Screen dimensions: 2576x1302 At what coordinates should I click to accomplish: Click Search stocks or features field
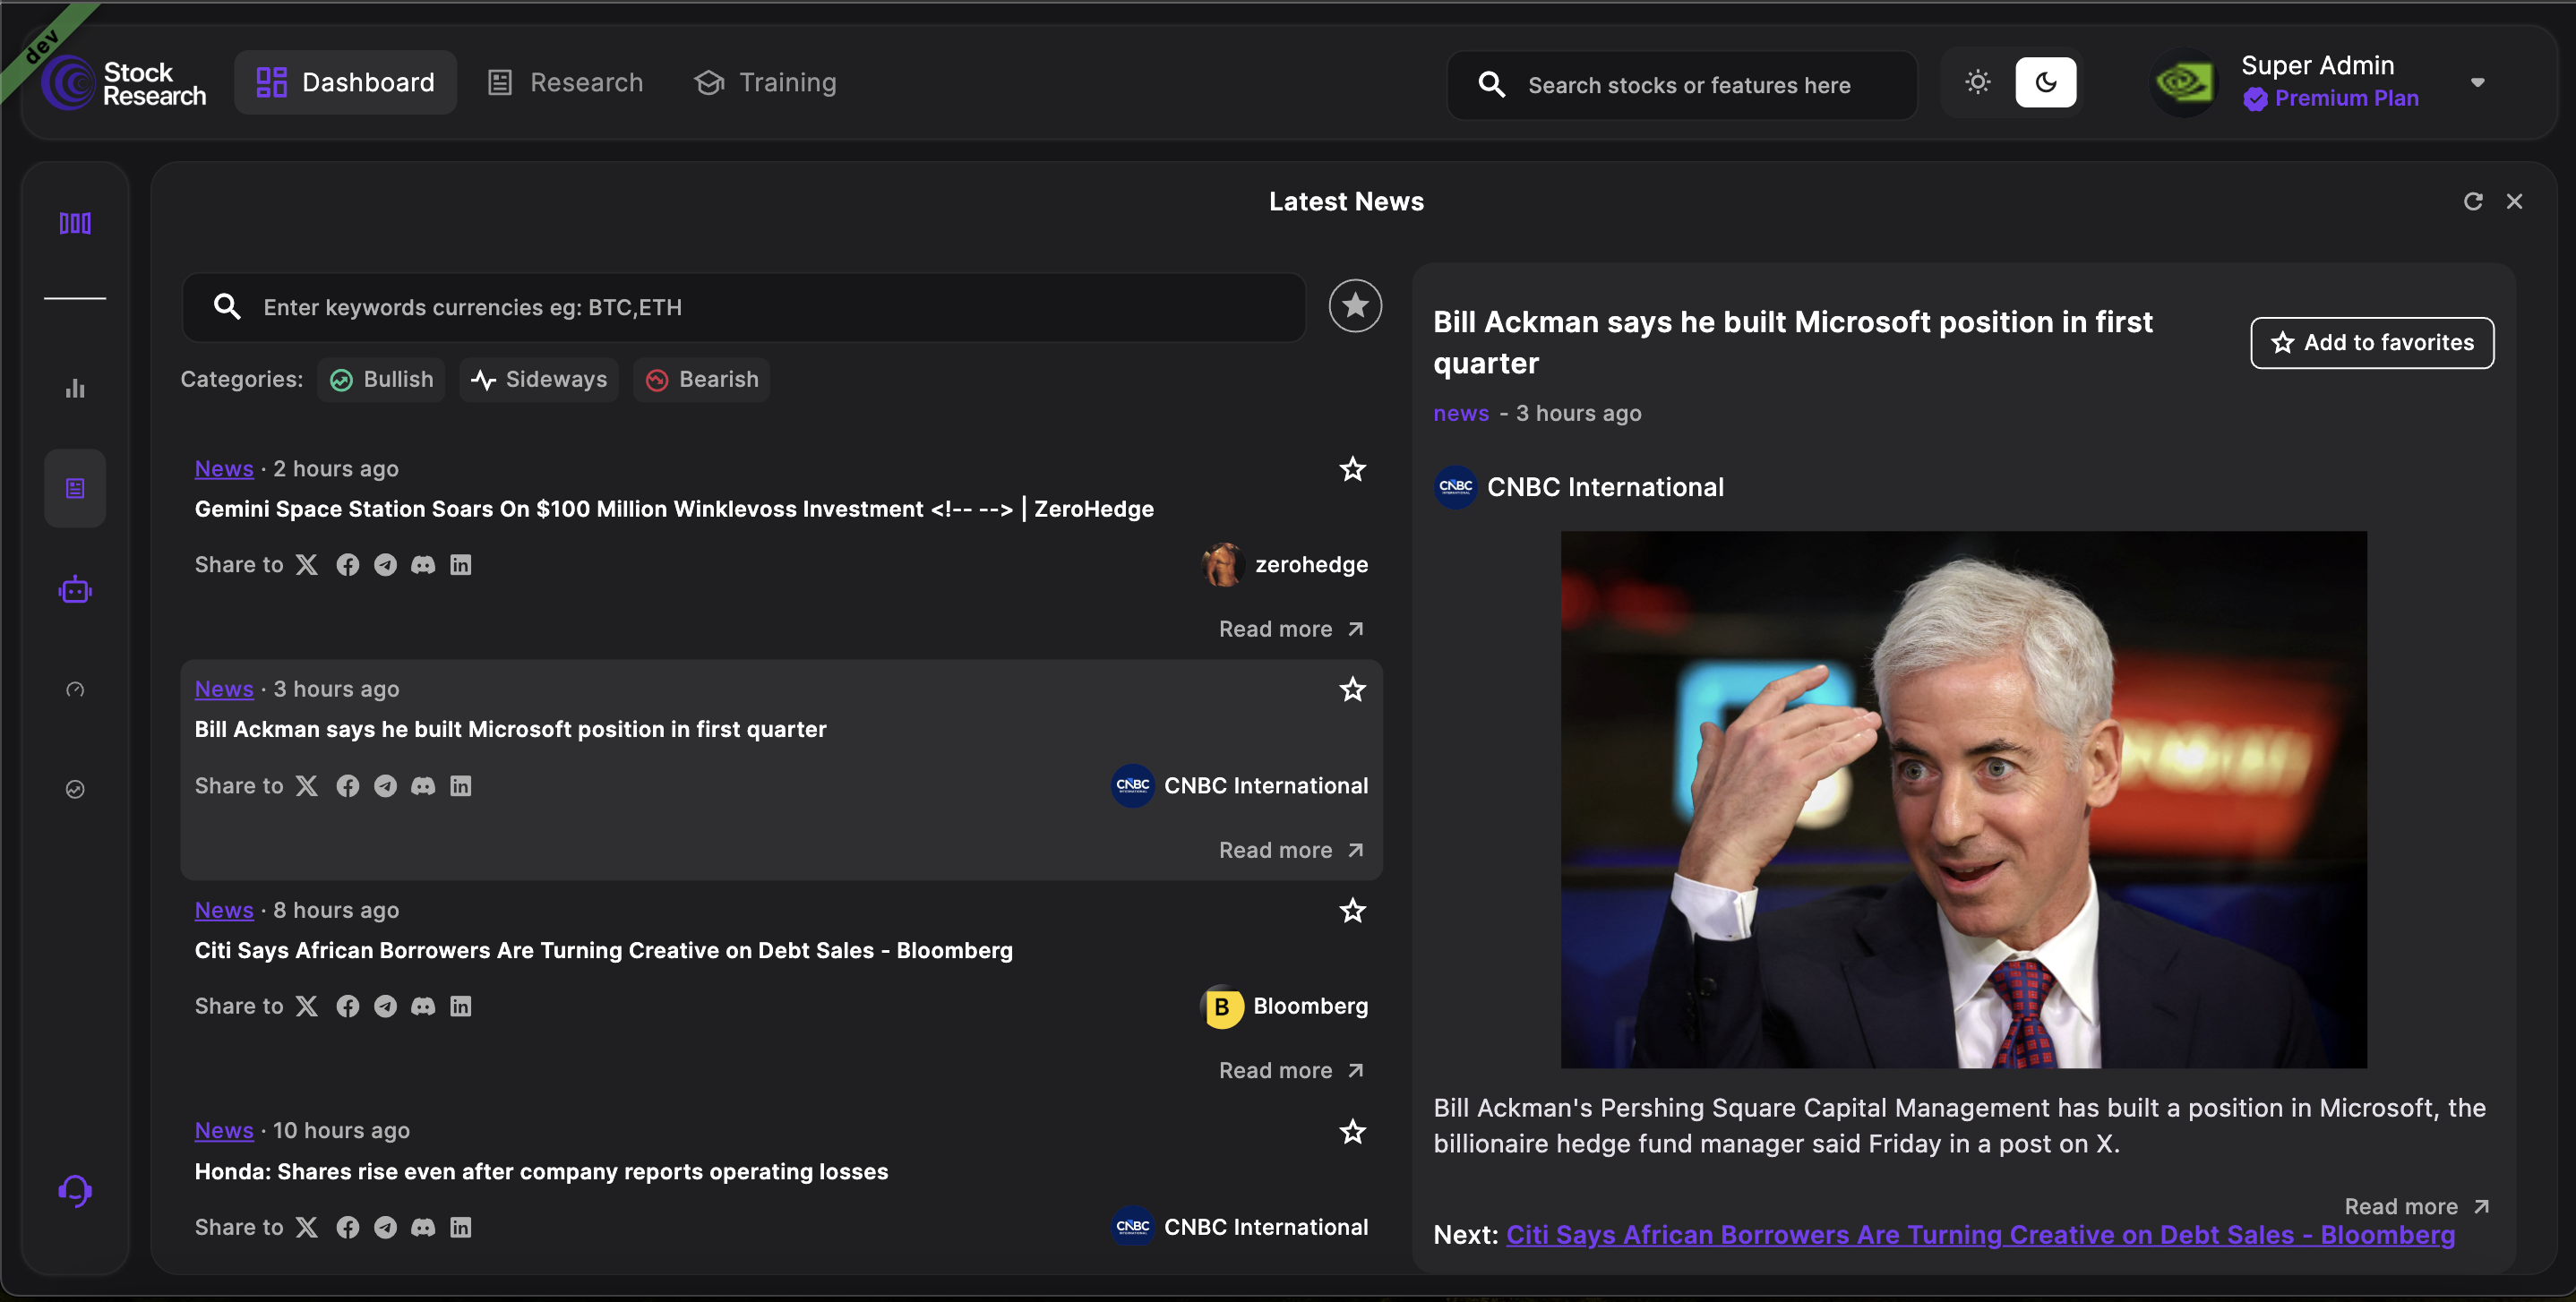(1682, 85)
